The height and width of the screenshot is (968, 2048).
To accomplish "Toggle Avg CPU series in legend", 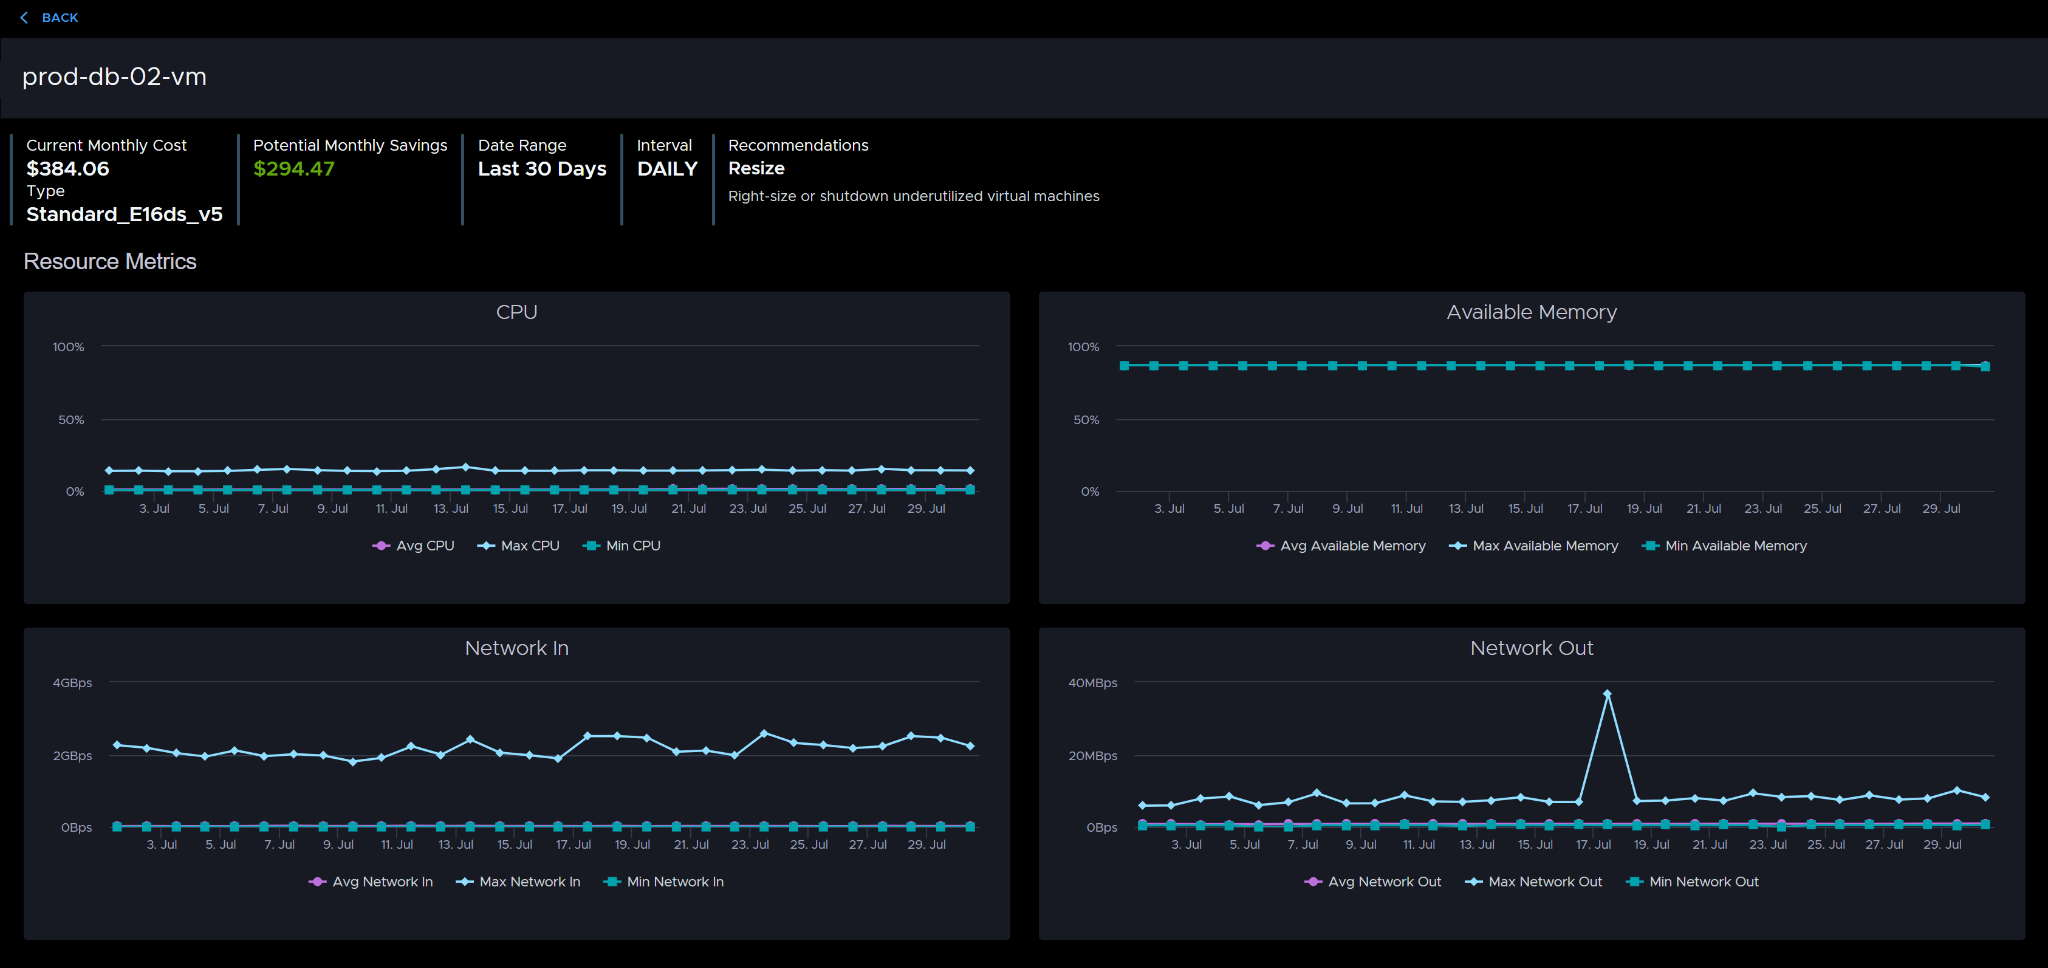I will click(x=413, y=546).
